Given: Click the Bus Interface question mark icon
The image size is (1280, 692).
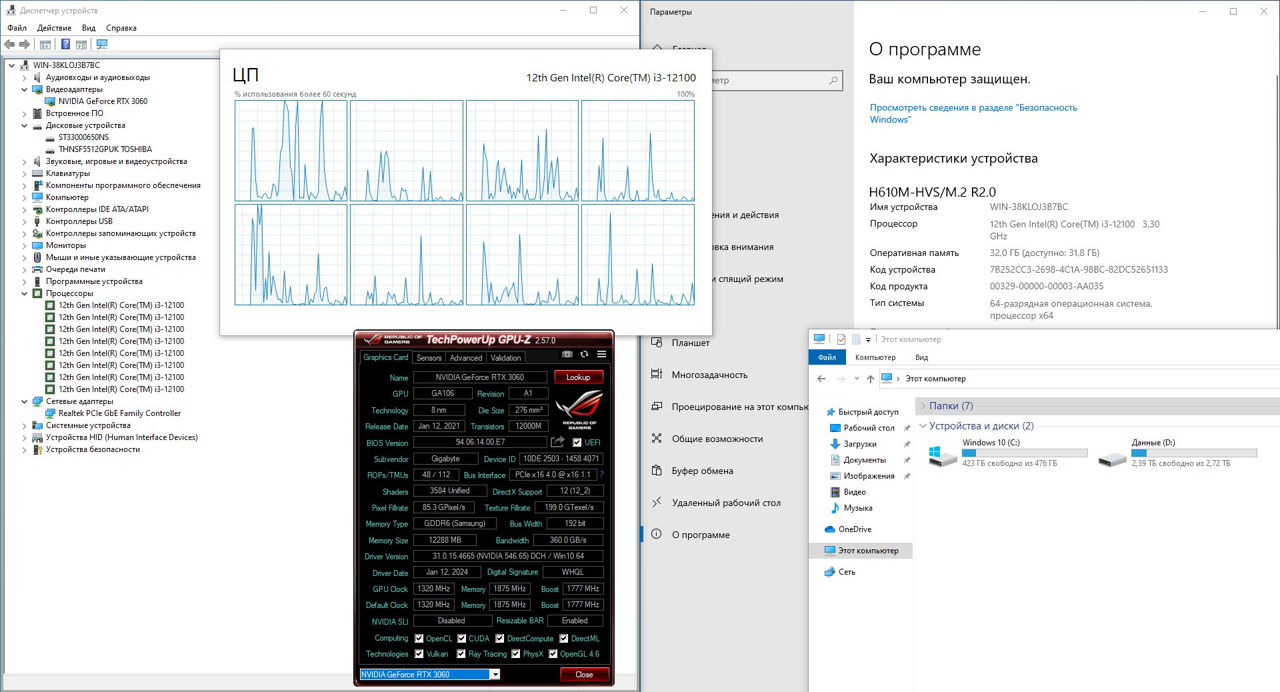Looking at the screenshot, I should click(x=601, y=474).
